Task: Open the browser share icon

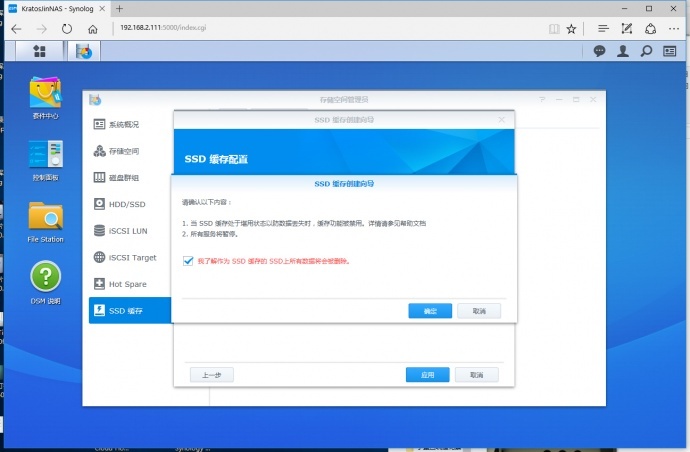Action: 650,29
